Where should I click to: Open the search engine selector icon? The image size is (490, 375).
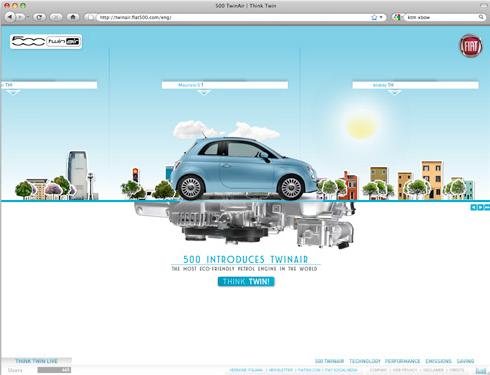click(397, 17)
